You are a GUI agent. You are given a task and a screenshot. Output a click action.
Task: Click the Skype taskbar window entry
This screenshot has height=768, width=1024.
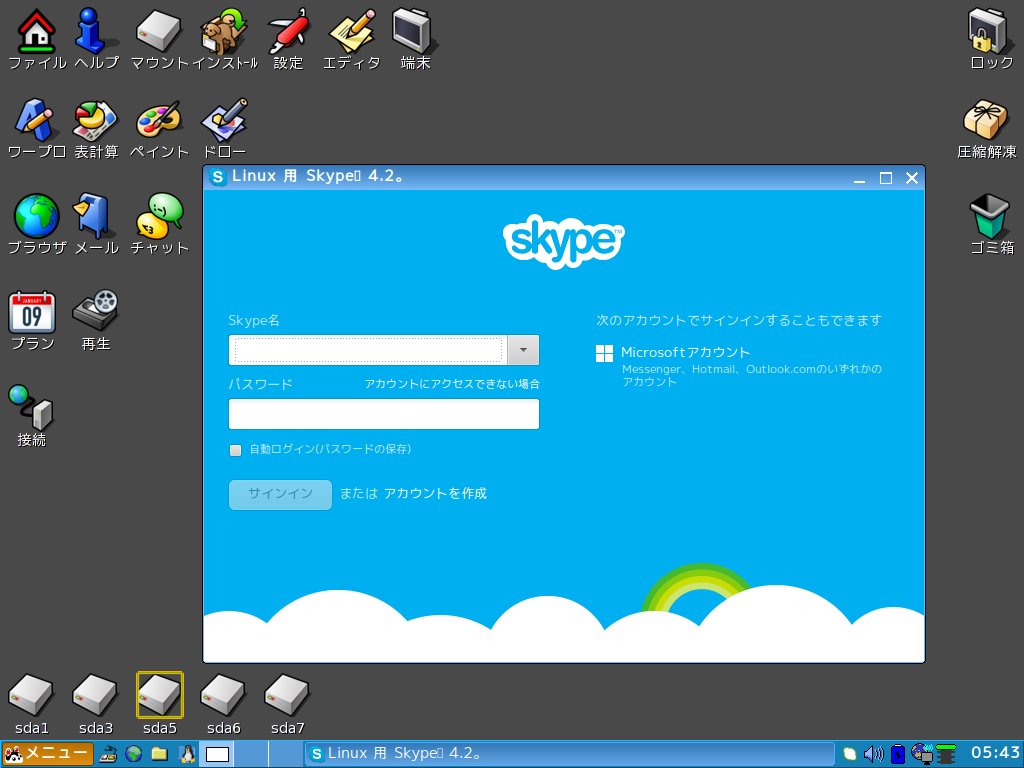click(569, 754)
